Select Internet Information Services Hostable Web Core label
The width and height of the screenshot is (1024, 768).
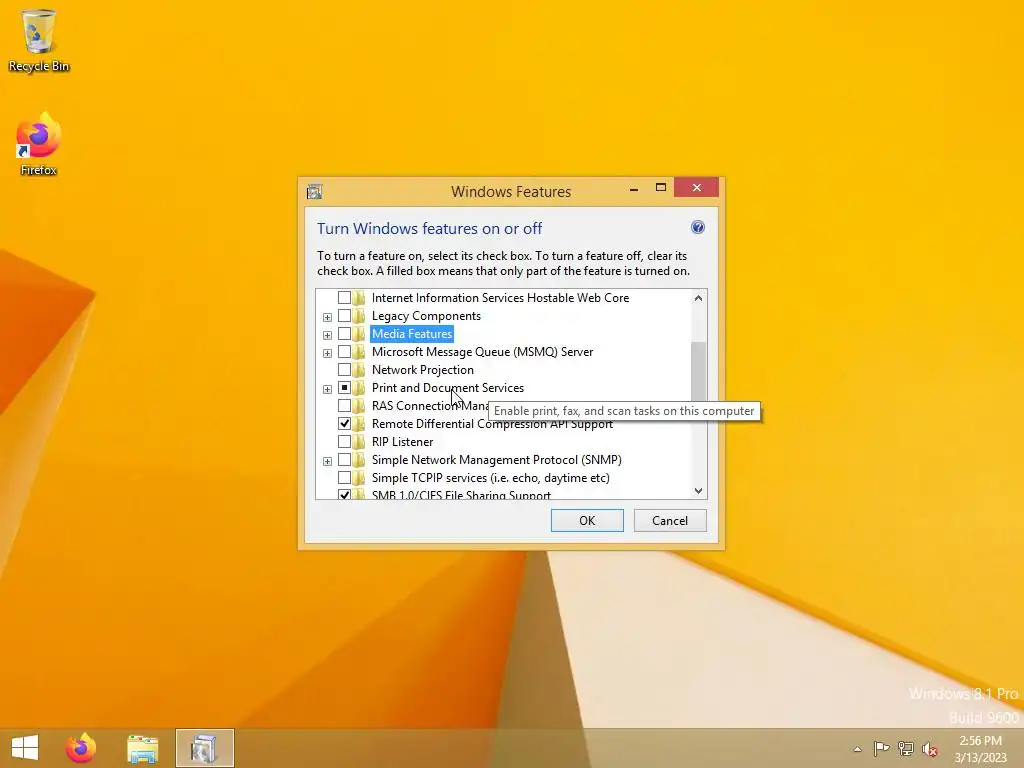[500, 298]
